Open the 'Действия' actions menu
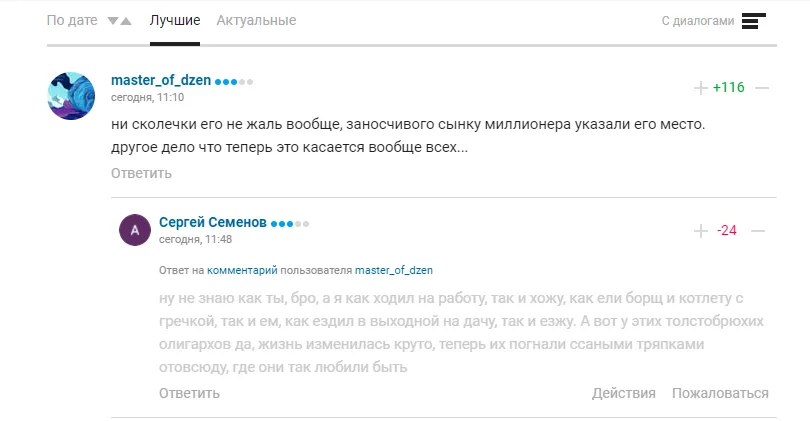 (624, 393)
